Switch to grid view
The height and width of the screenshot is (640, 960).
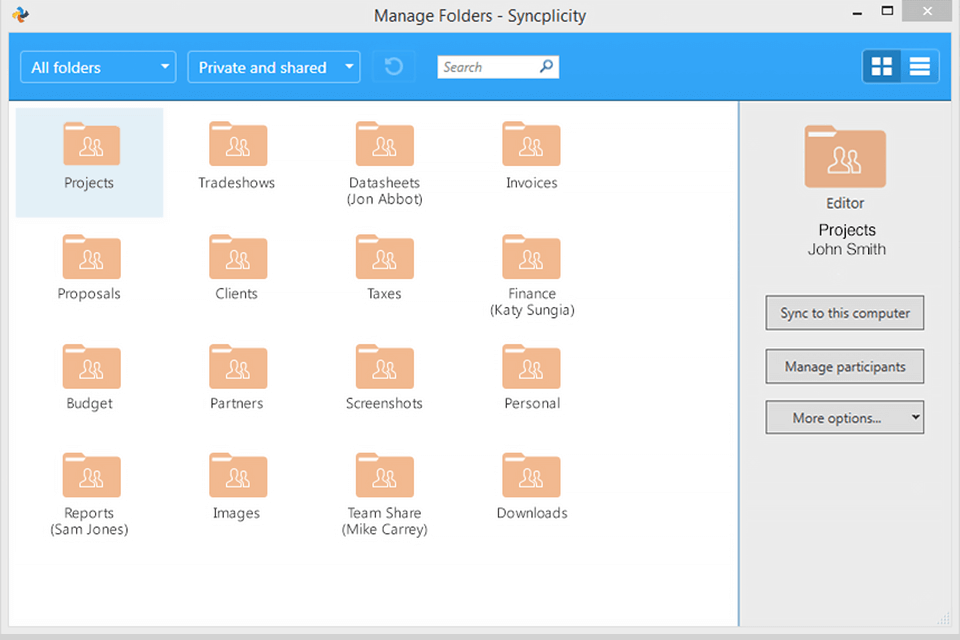click(x=882, y=66)
